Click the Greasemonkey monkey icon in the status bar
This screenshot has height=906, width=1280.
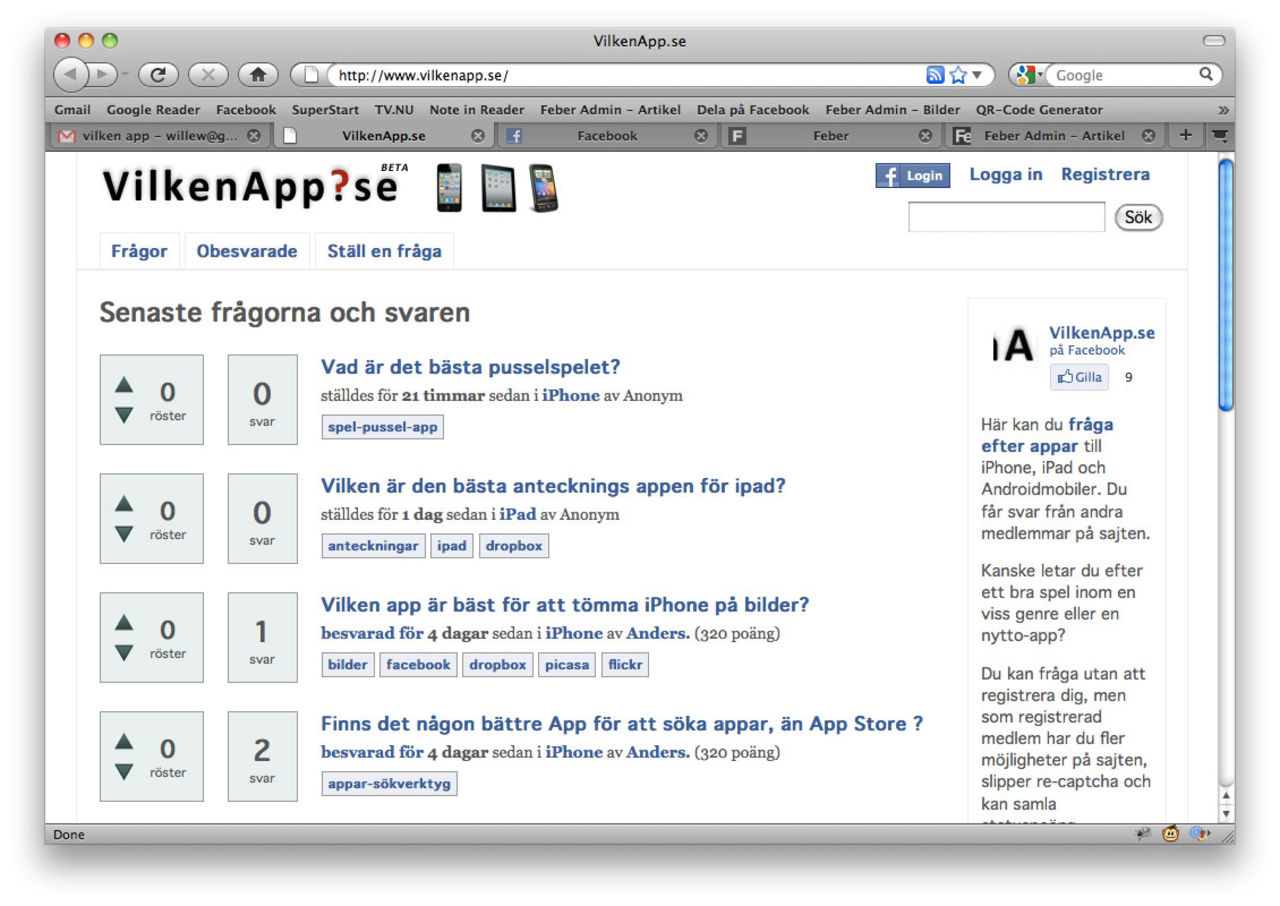1168,834
